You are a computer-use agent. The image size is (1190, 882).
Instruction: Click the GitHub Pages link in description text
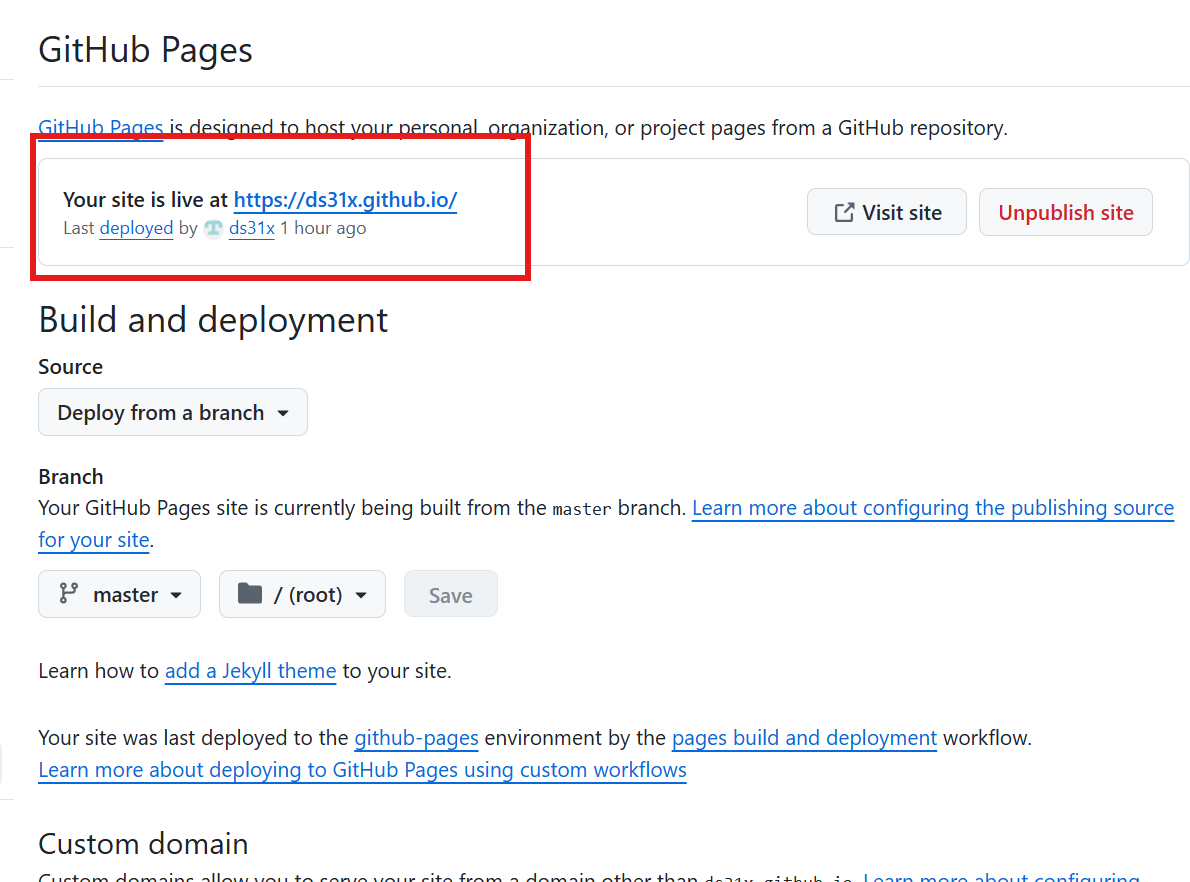(101, 128)
